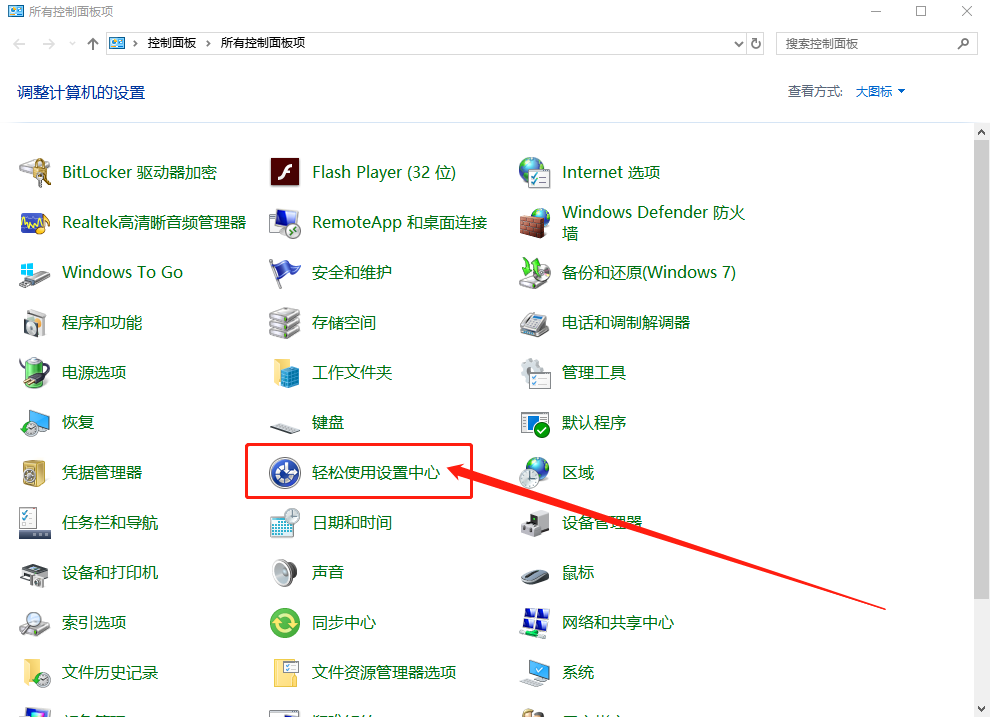Click the 电源选项 battery icon

(x=35, y=372)
